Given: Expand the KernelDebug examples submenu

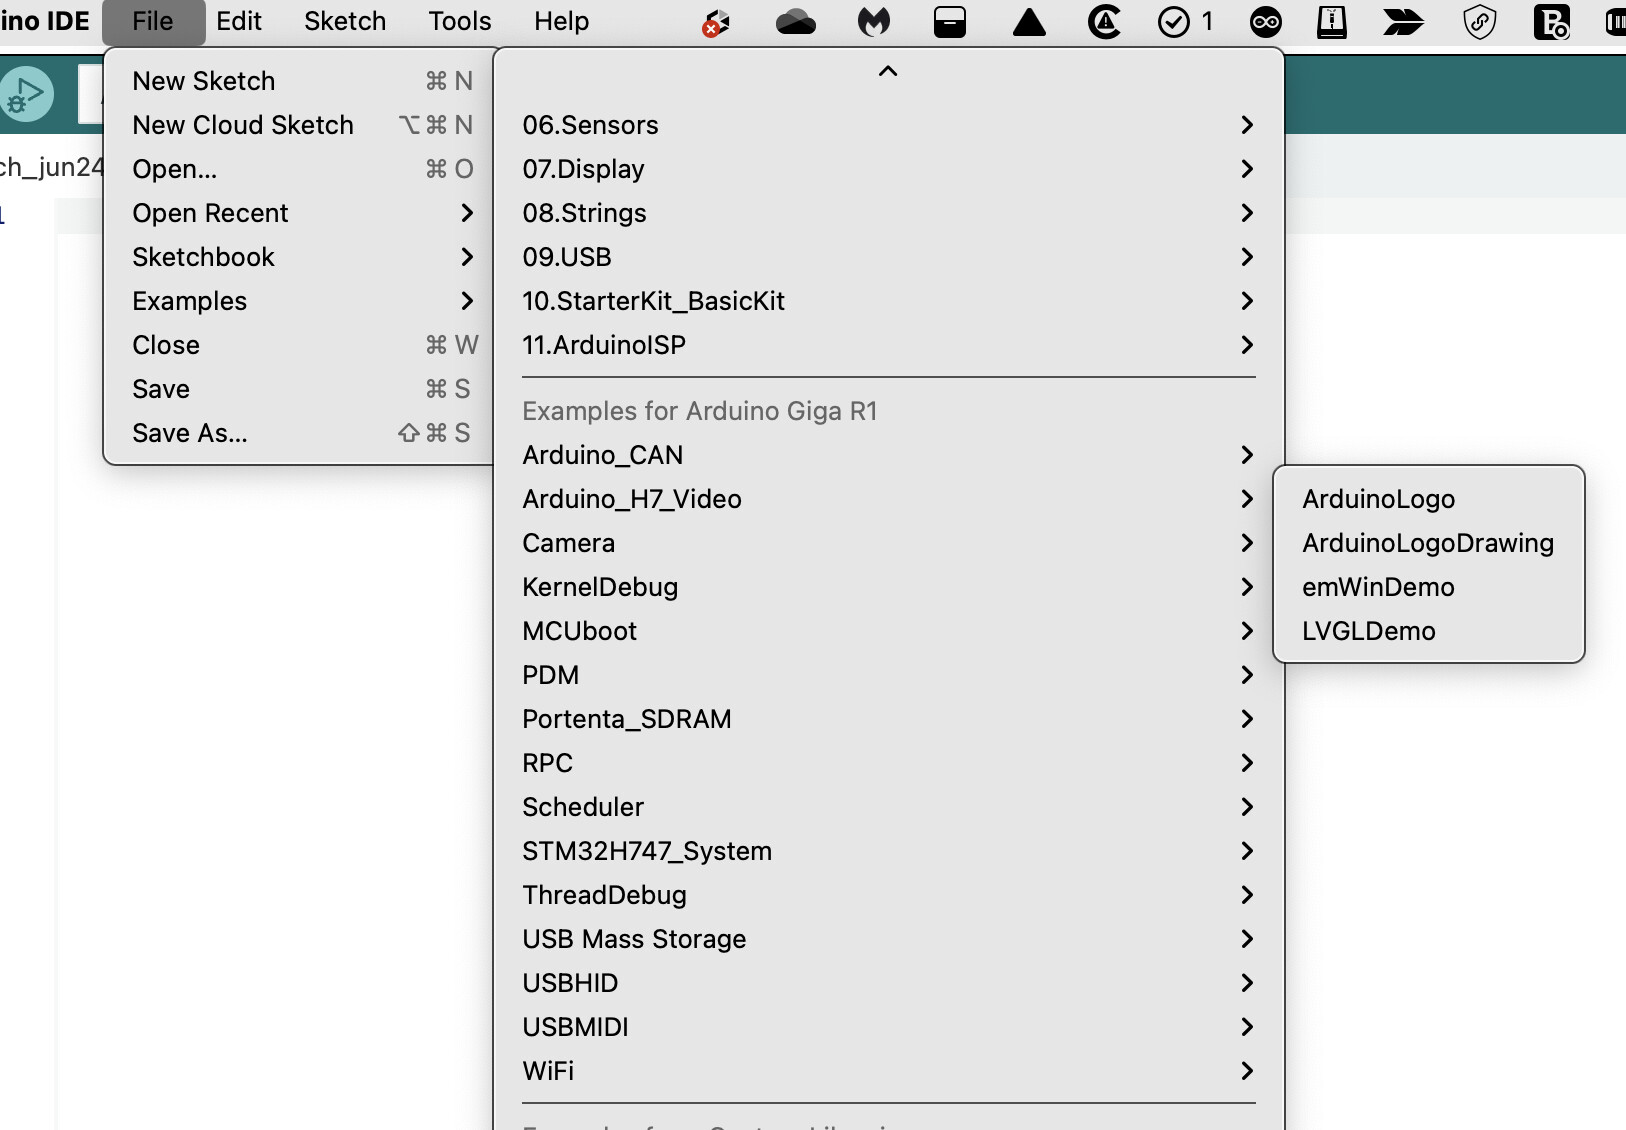Looking at the screenshot, I should coord(888,587).
